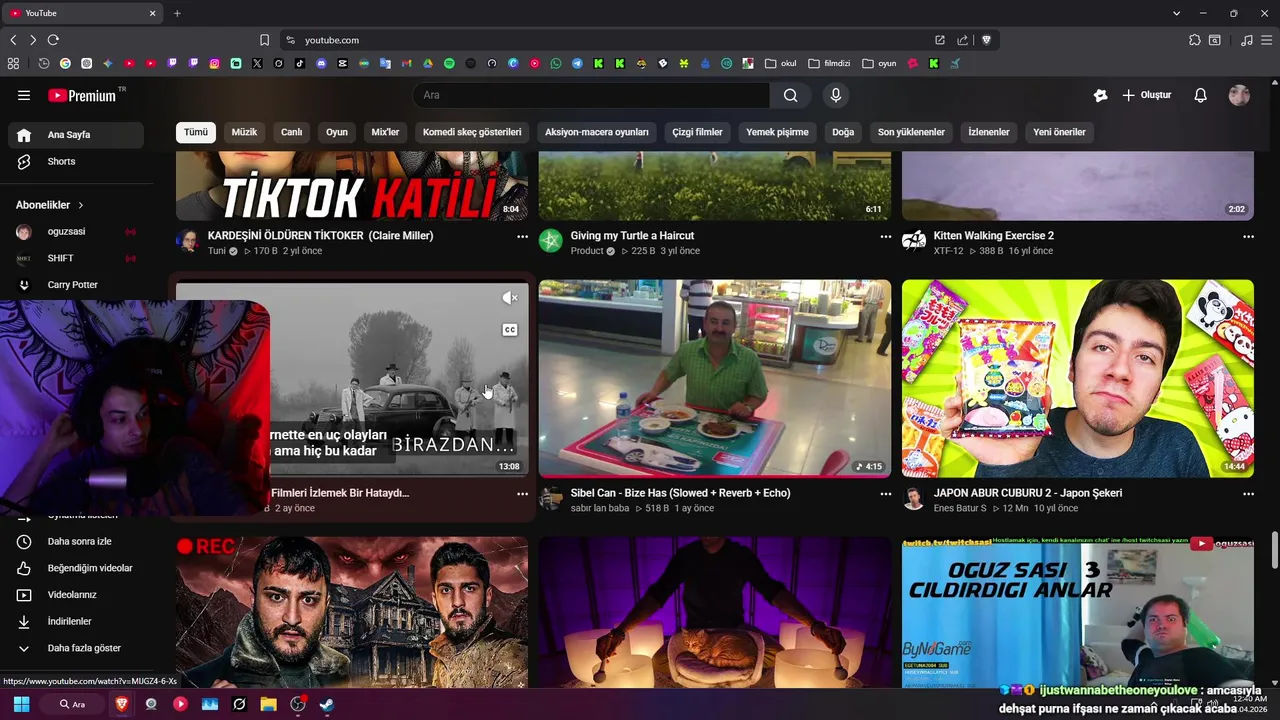Select the Oyun filter chip
This screenshot has width=1280, height=720.
click(337, 132)
